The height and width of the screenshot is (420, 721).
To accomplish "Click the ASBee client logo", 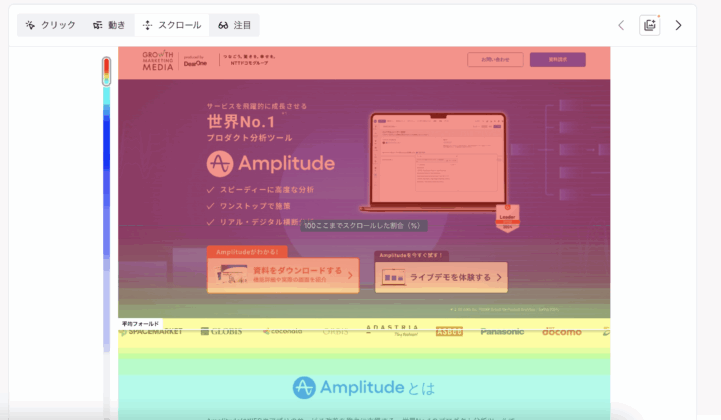I will click(x=449, y=331).
